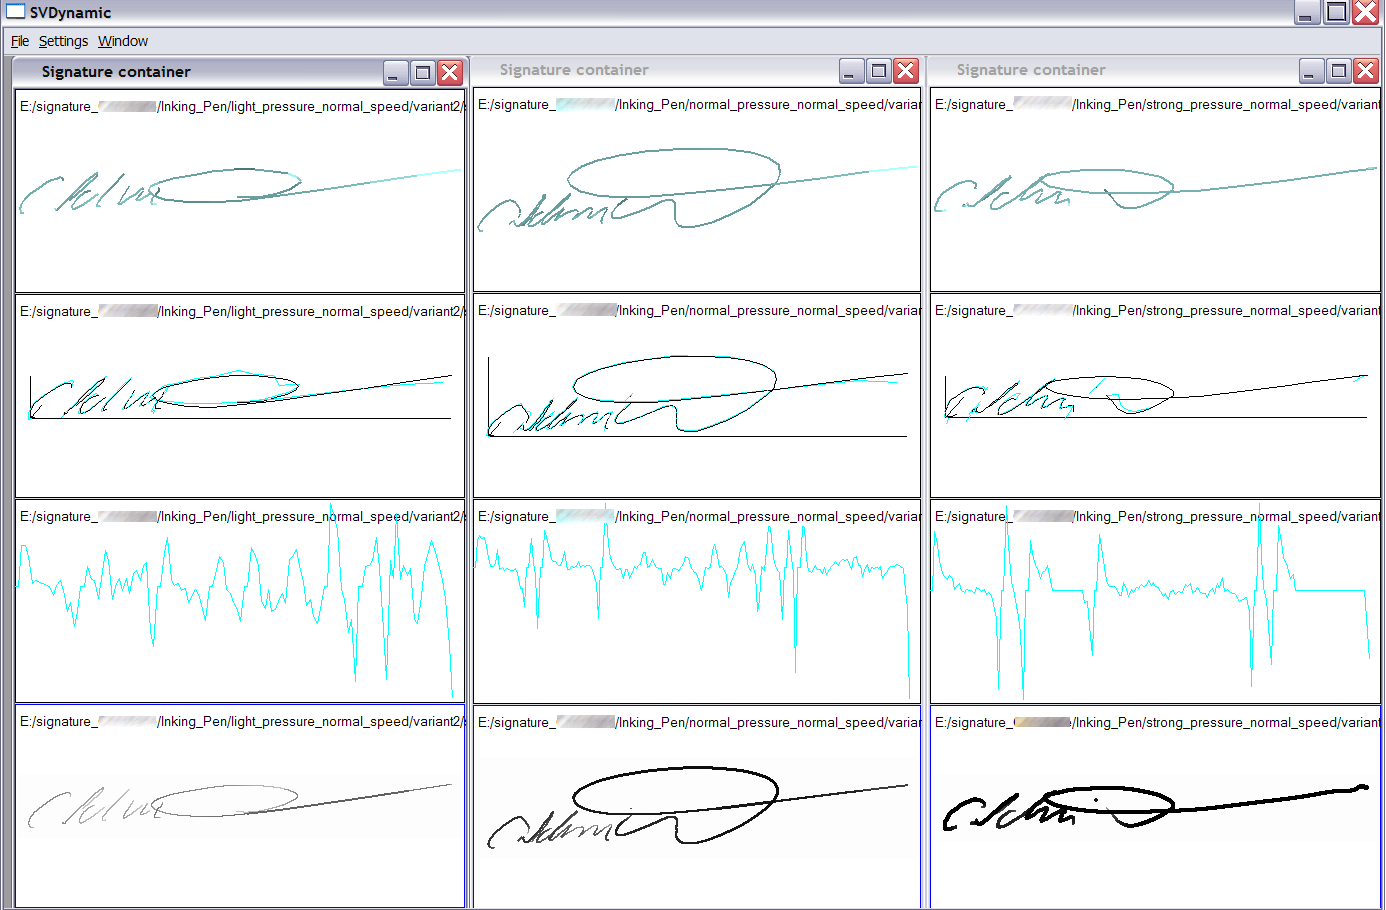This screenshot has height=910, width=1386.
Task: Select light_pressure teal signature trace panel
Action: click(x=240, y=191)
